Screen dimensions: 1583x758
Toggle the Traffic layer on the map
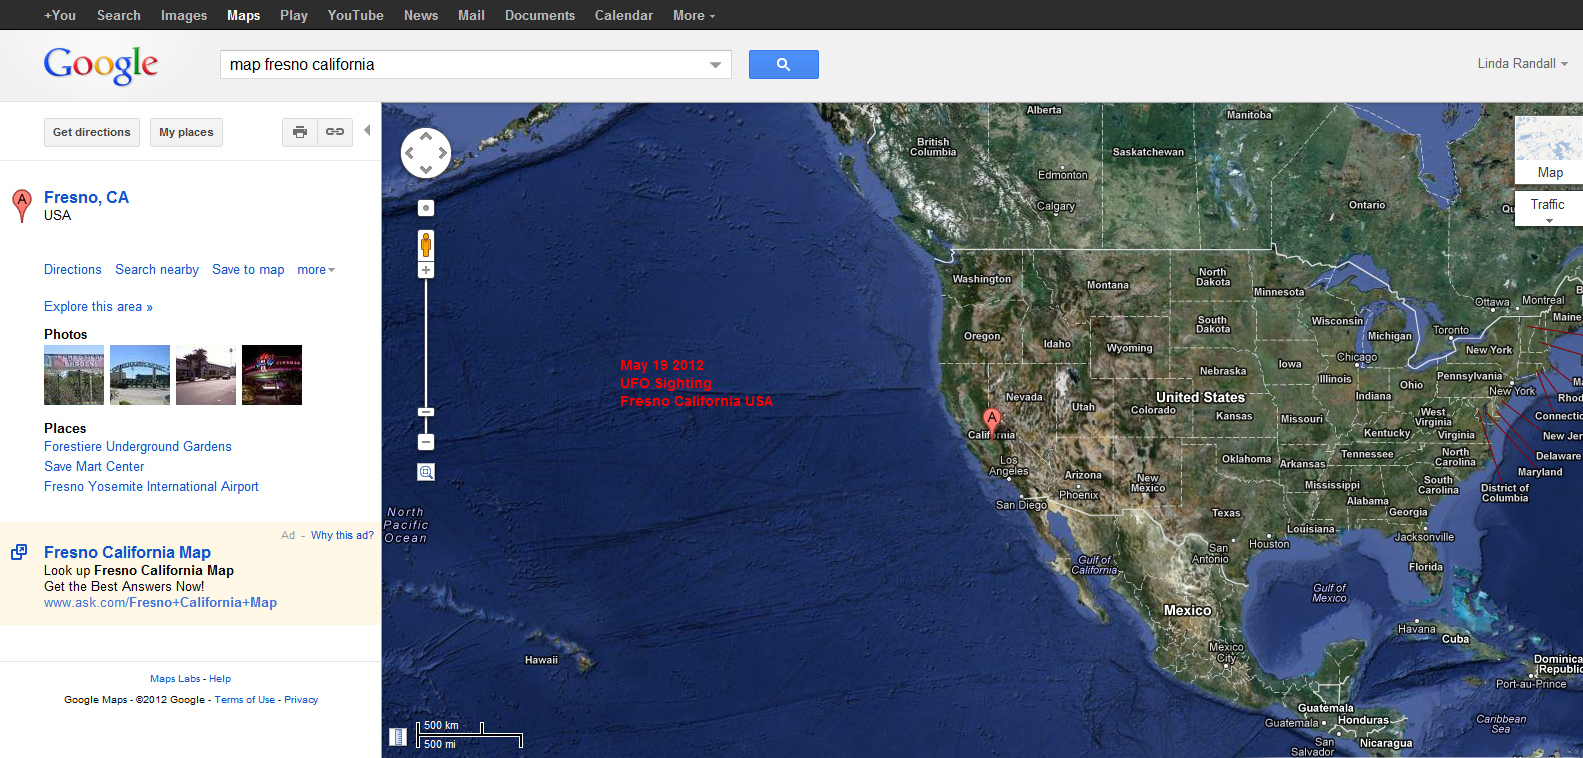(x=1547, y=205)
